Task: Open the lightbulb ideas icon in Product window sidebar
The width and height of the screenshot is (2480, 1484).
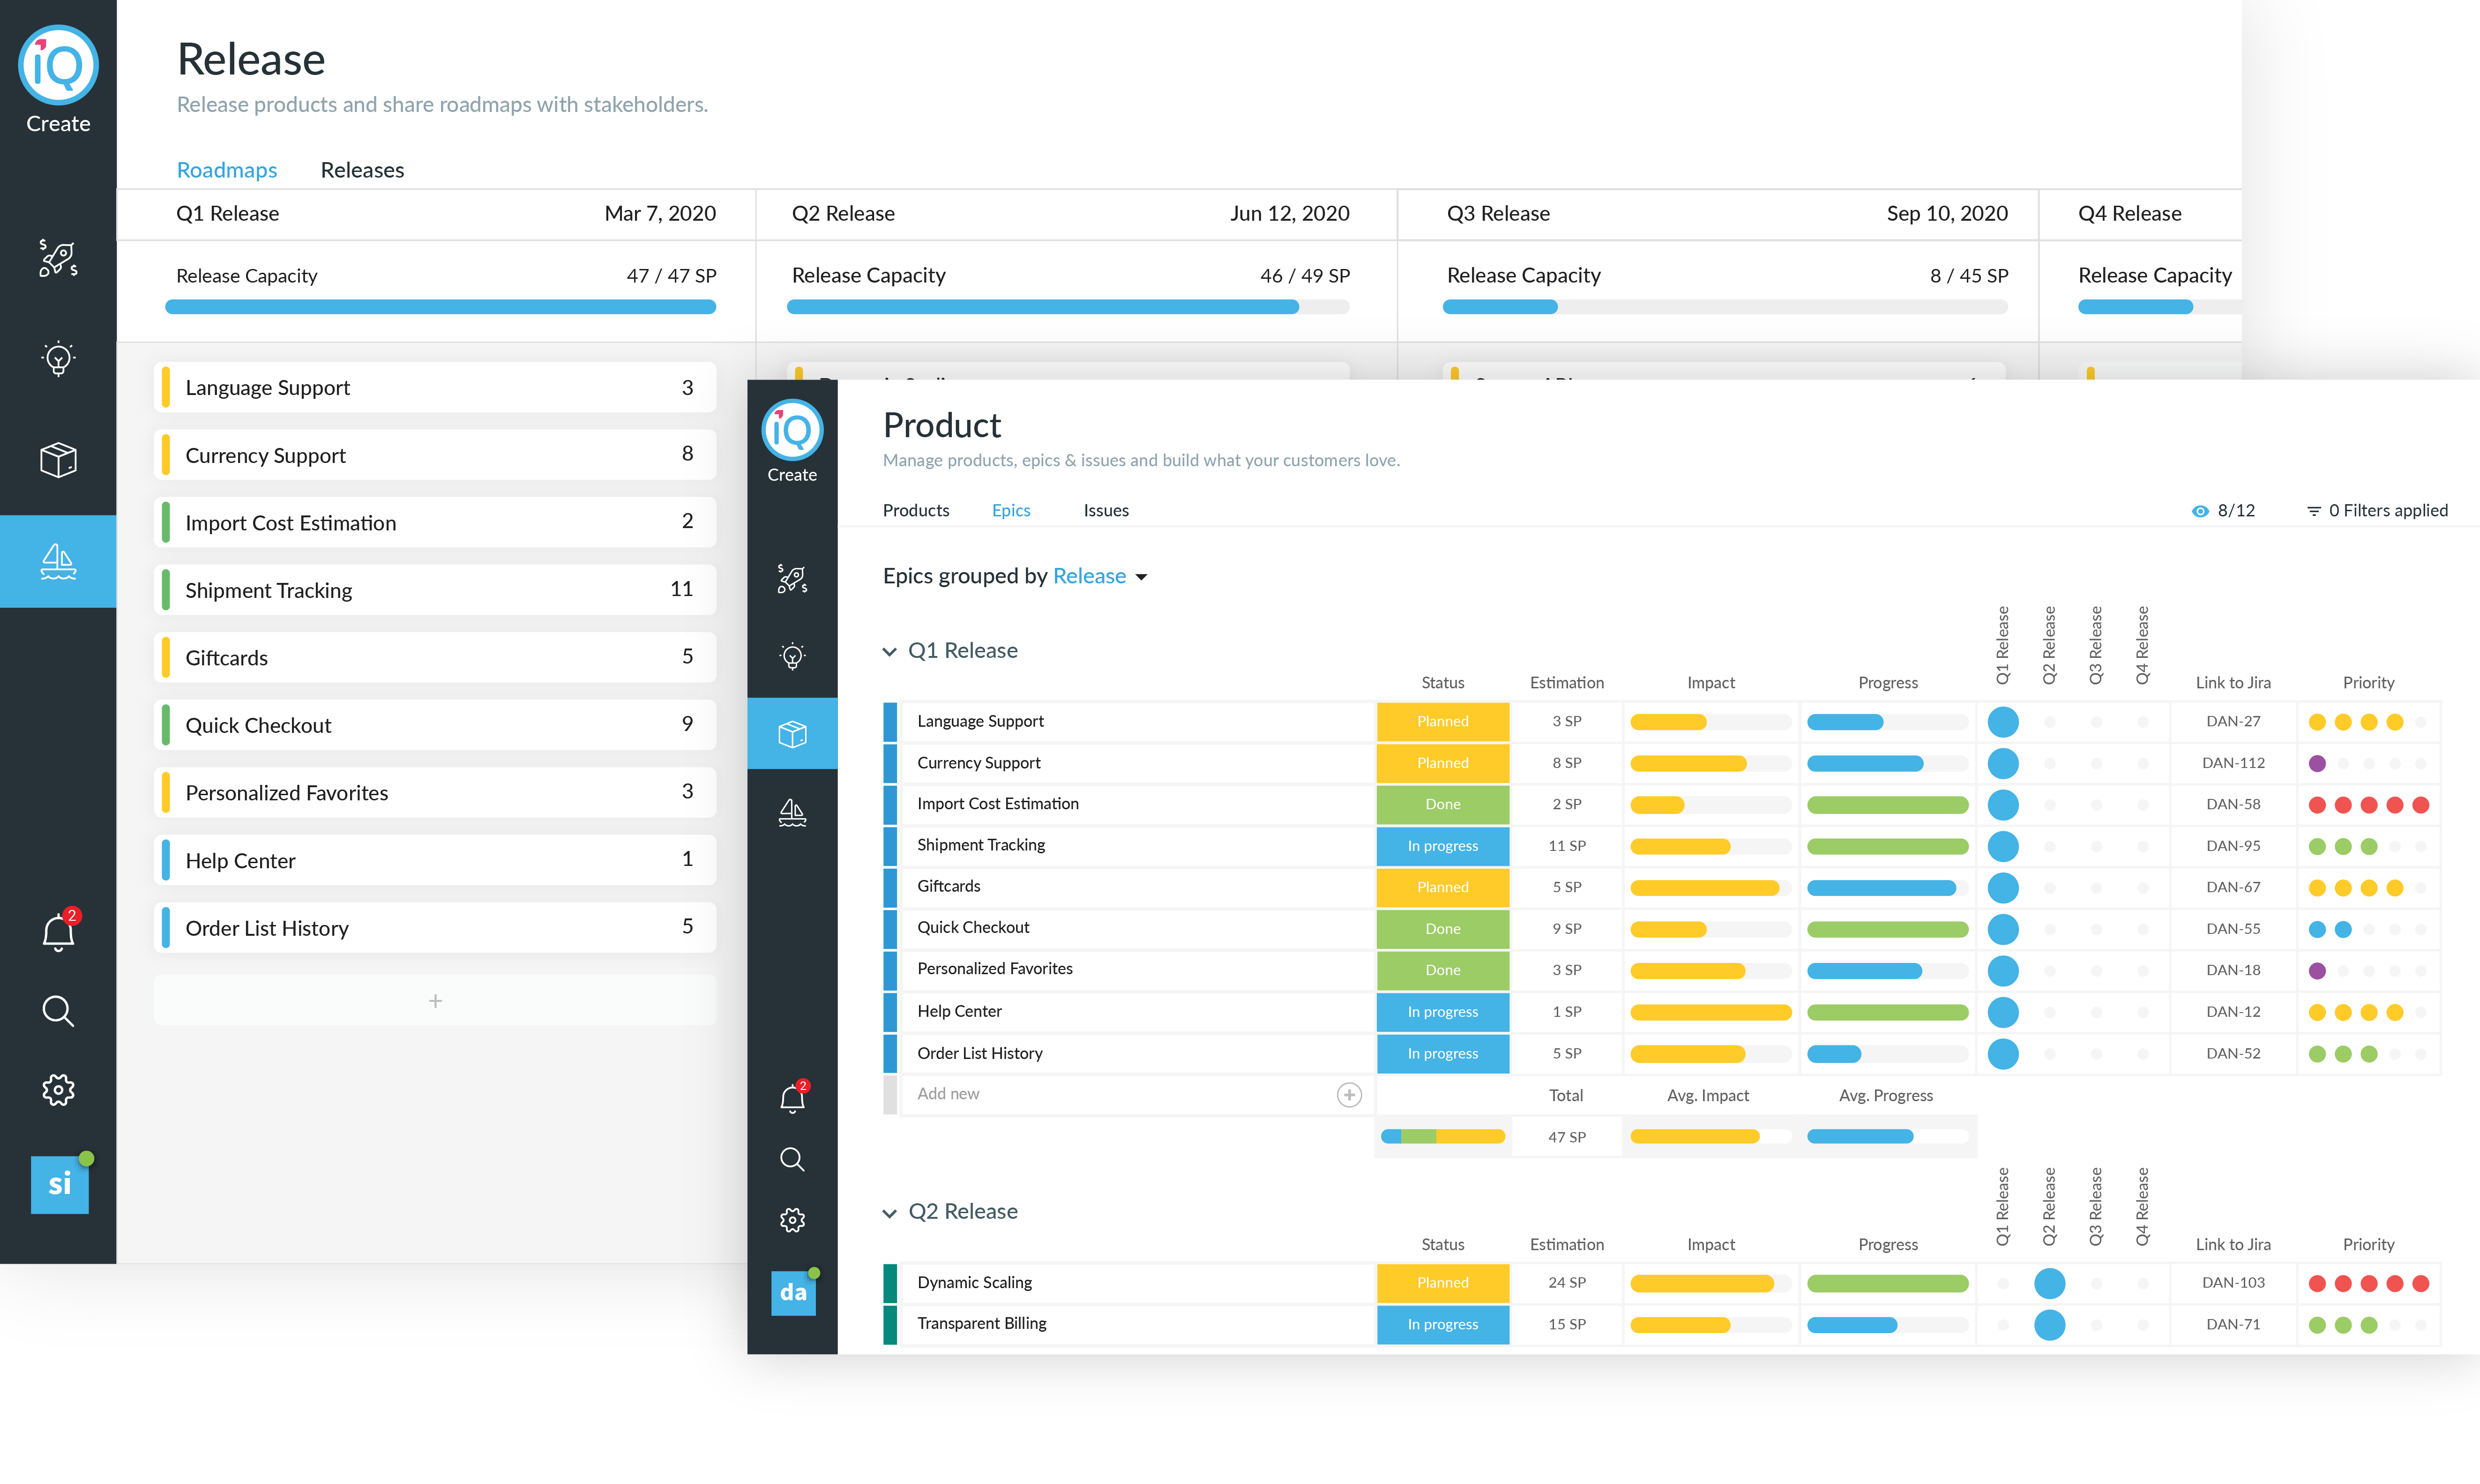Action: click(x=792, y=656)
